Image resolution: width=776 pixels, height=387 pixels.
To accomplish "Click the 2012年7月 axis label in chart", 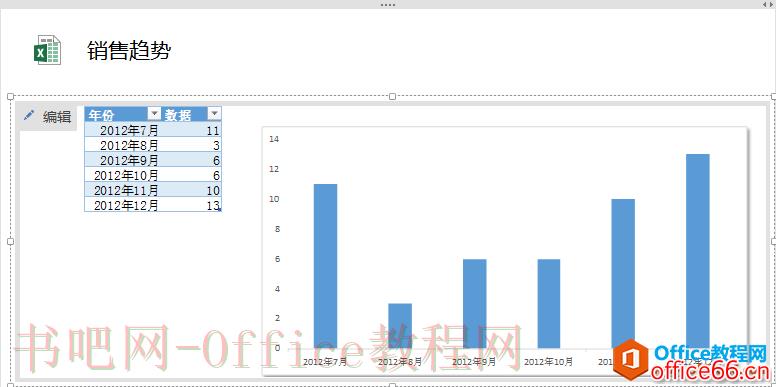I will 325,362.
